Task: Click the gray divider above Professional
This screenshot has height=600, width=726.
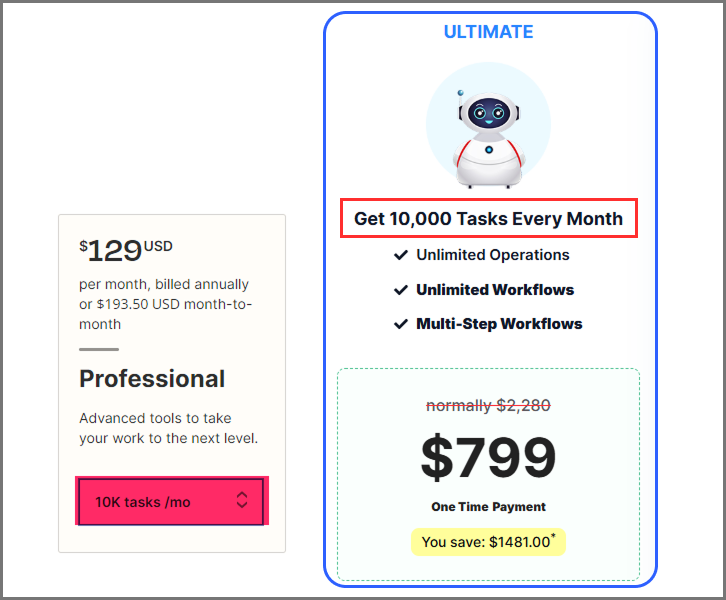Action: click(99, 350)
